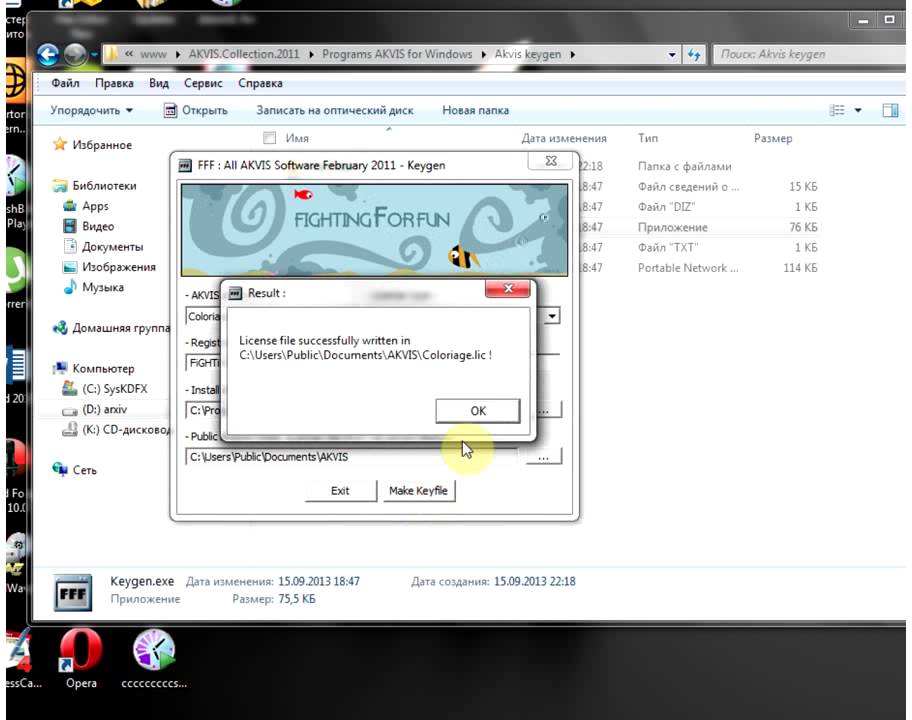Viewport: 912px width, 720px height.
Task: Open the AKVIS product combo box arrow
Action: click(x=552, y=316)
